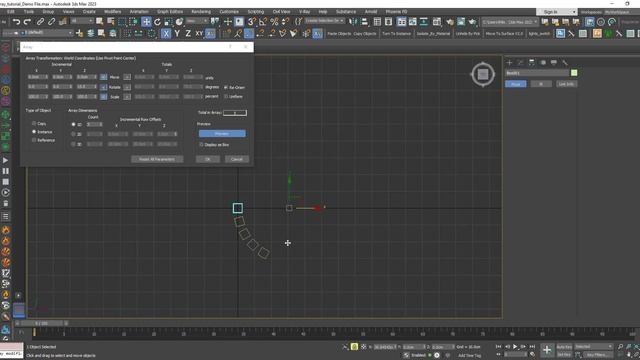This screenshot has height=360, width=640.
Task: Click the Align tool icon
Action: click(x=364, y=22)
